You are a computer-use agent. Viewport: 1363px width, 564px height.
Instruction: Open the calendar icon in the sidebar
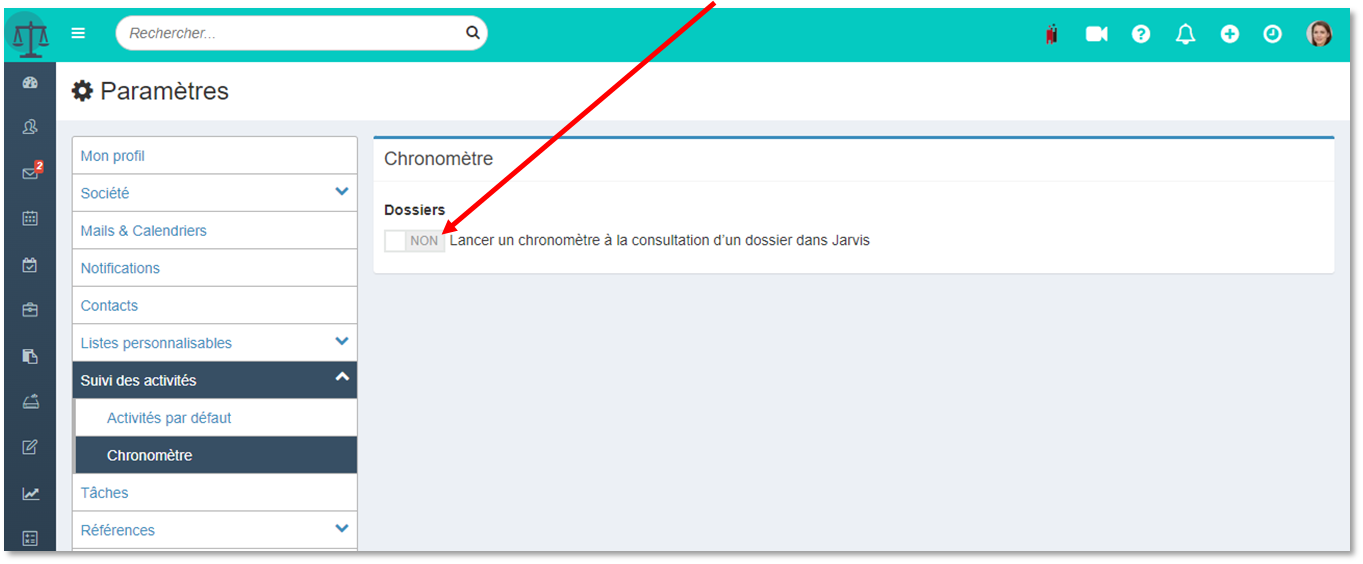point(30,218)
